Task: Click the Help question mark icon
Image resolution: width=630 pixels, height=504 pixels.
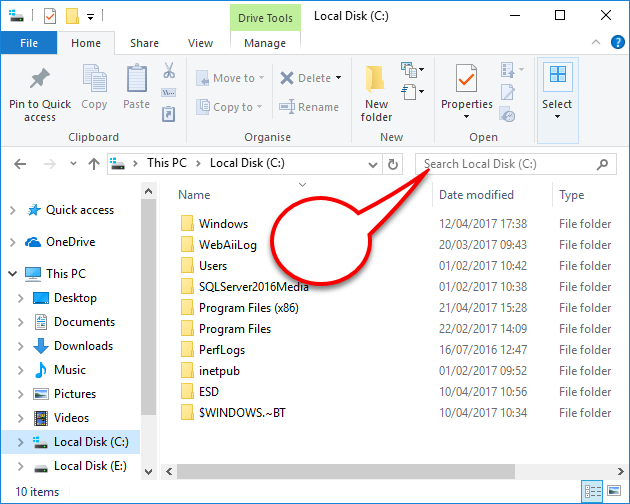Action: coord(618,42)
